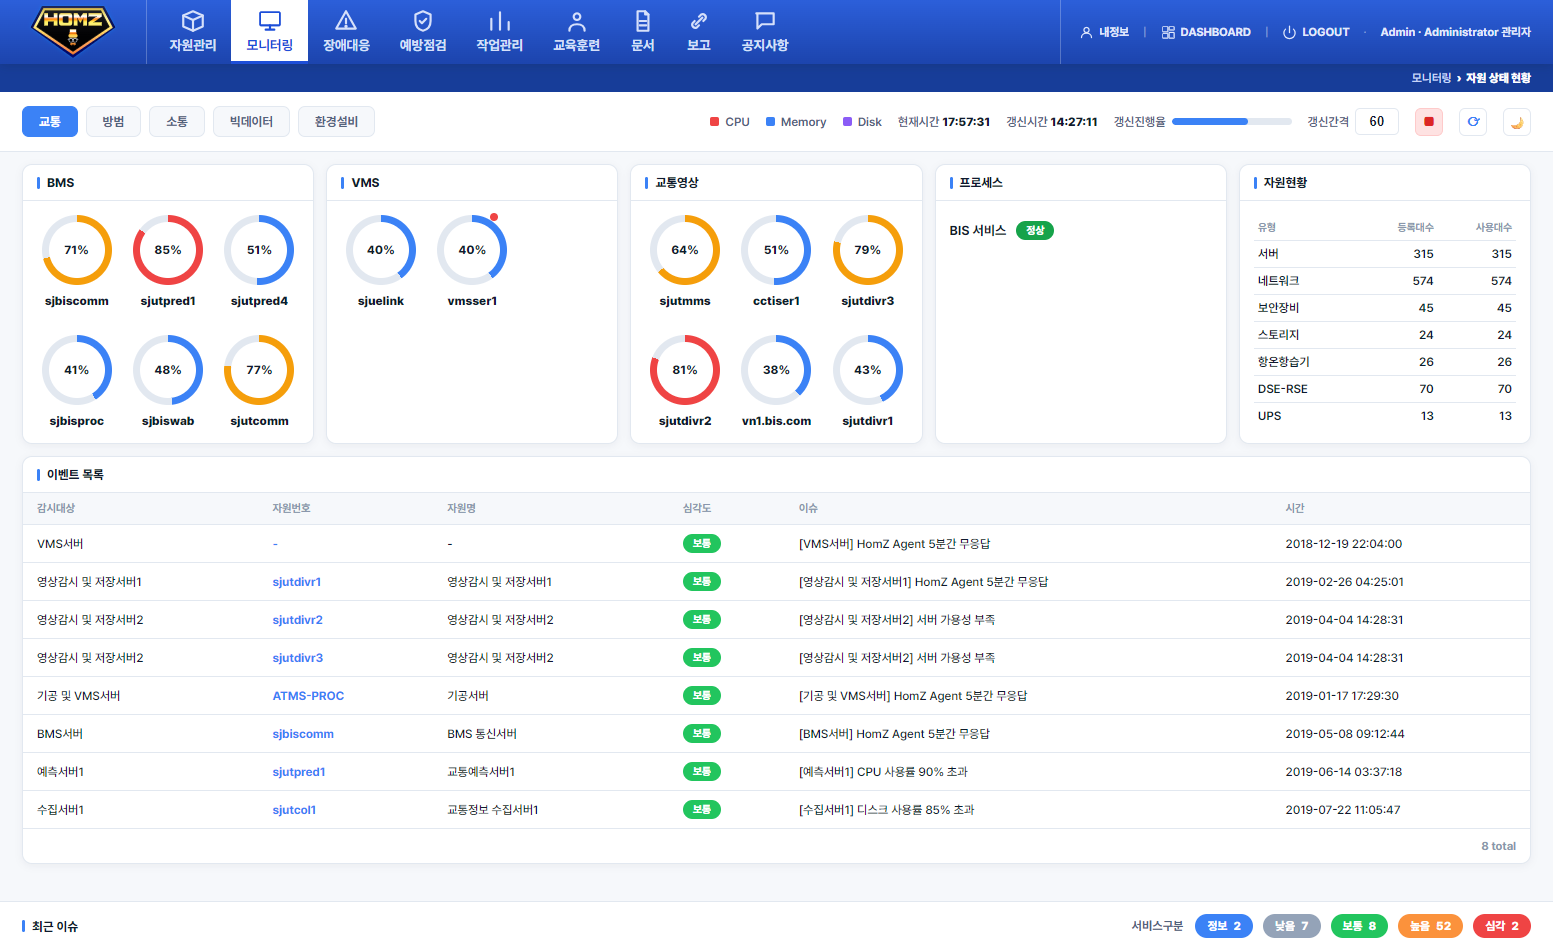Image resolution: width=1553 pixels, height=950 pixels.
Task: Open the ATMS-PROC resource link
Action: 308,696
